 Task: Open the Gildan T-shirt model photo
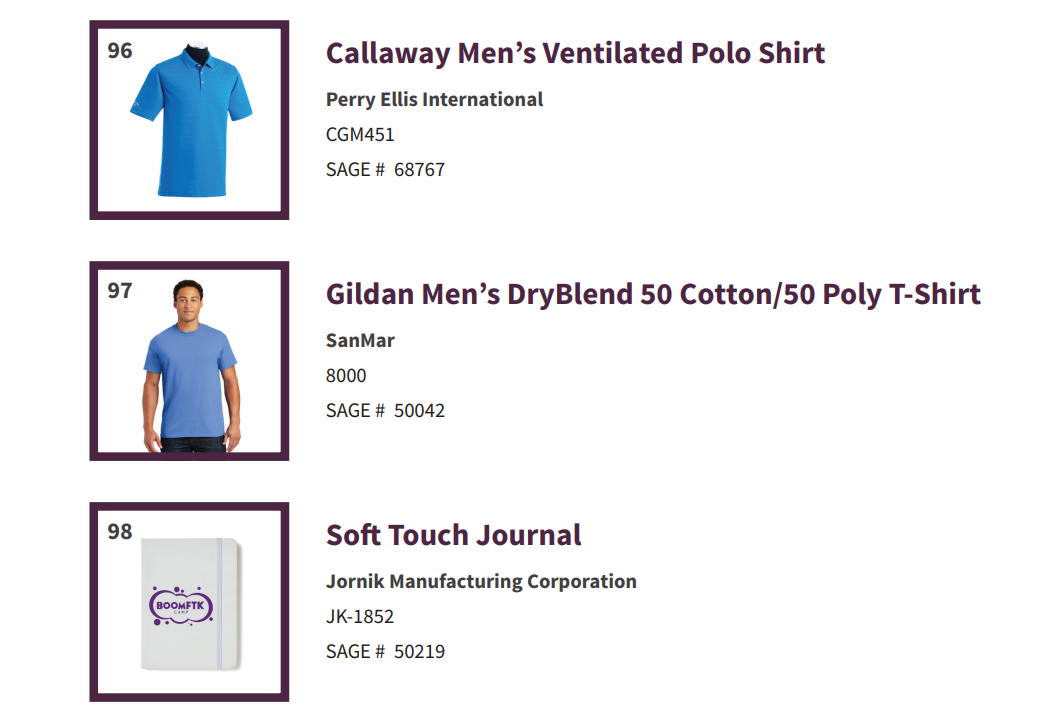(x=191, y=365)
